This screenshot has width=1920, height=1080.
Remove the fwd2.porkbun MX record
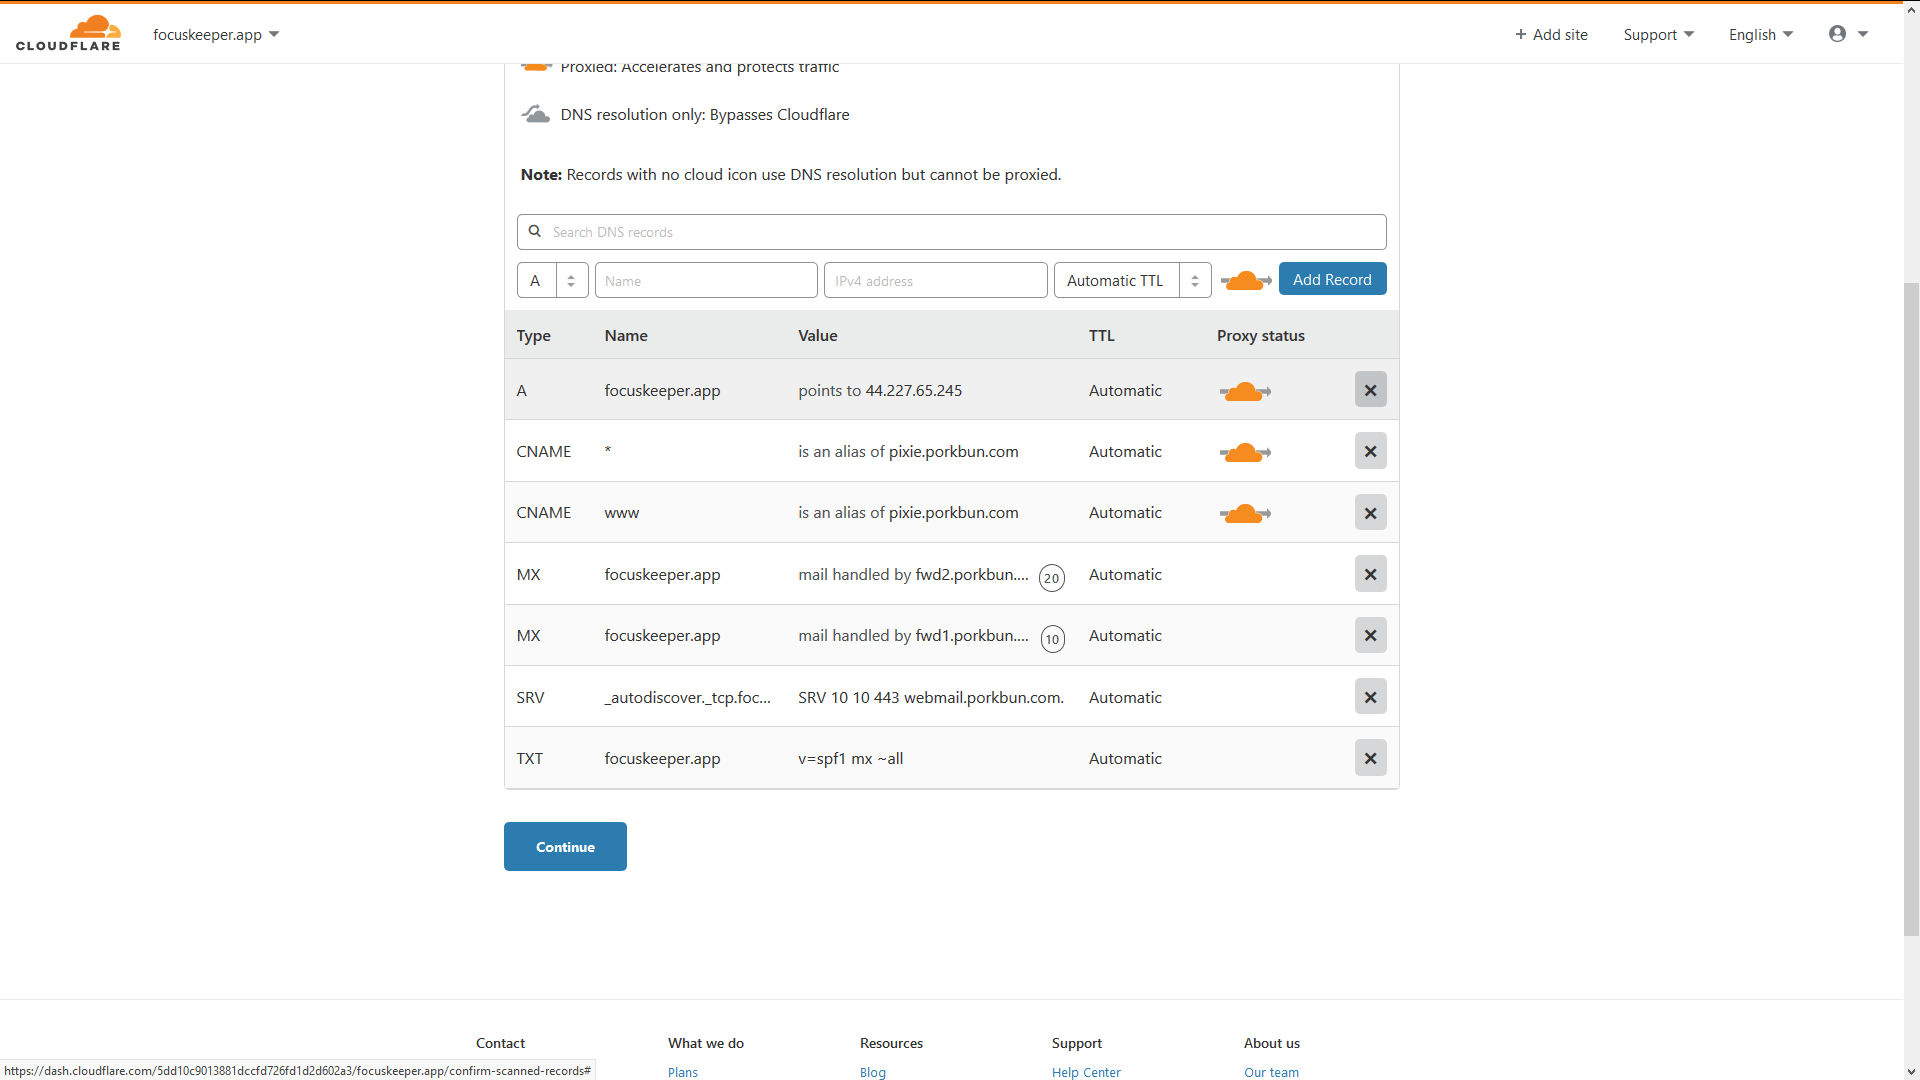coord(1370,574)
